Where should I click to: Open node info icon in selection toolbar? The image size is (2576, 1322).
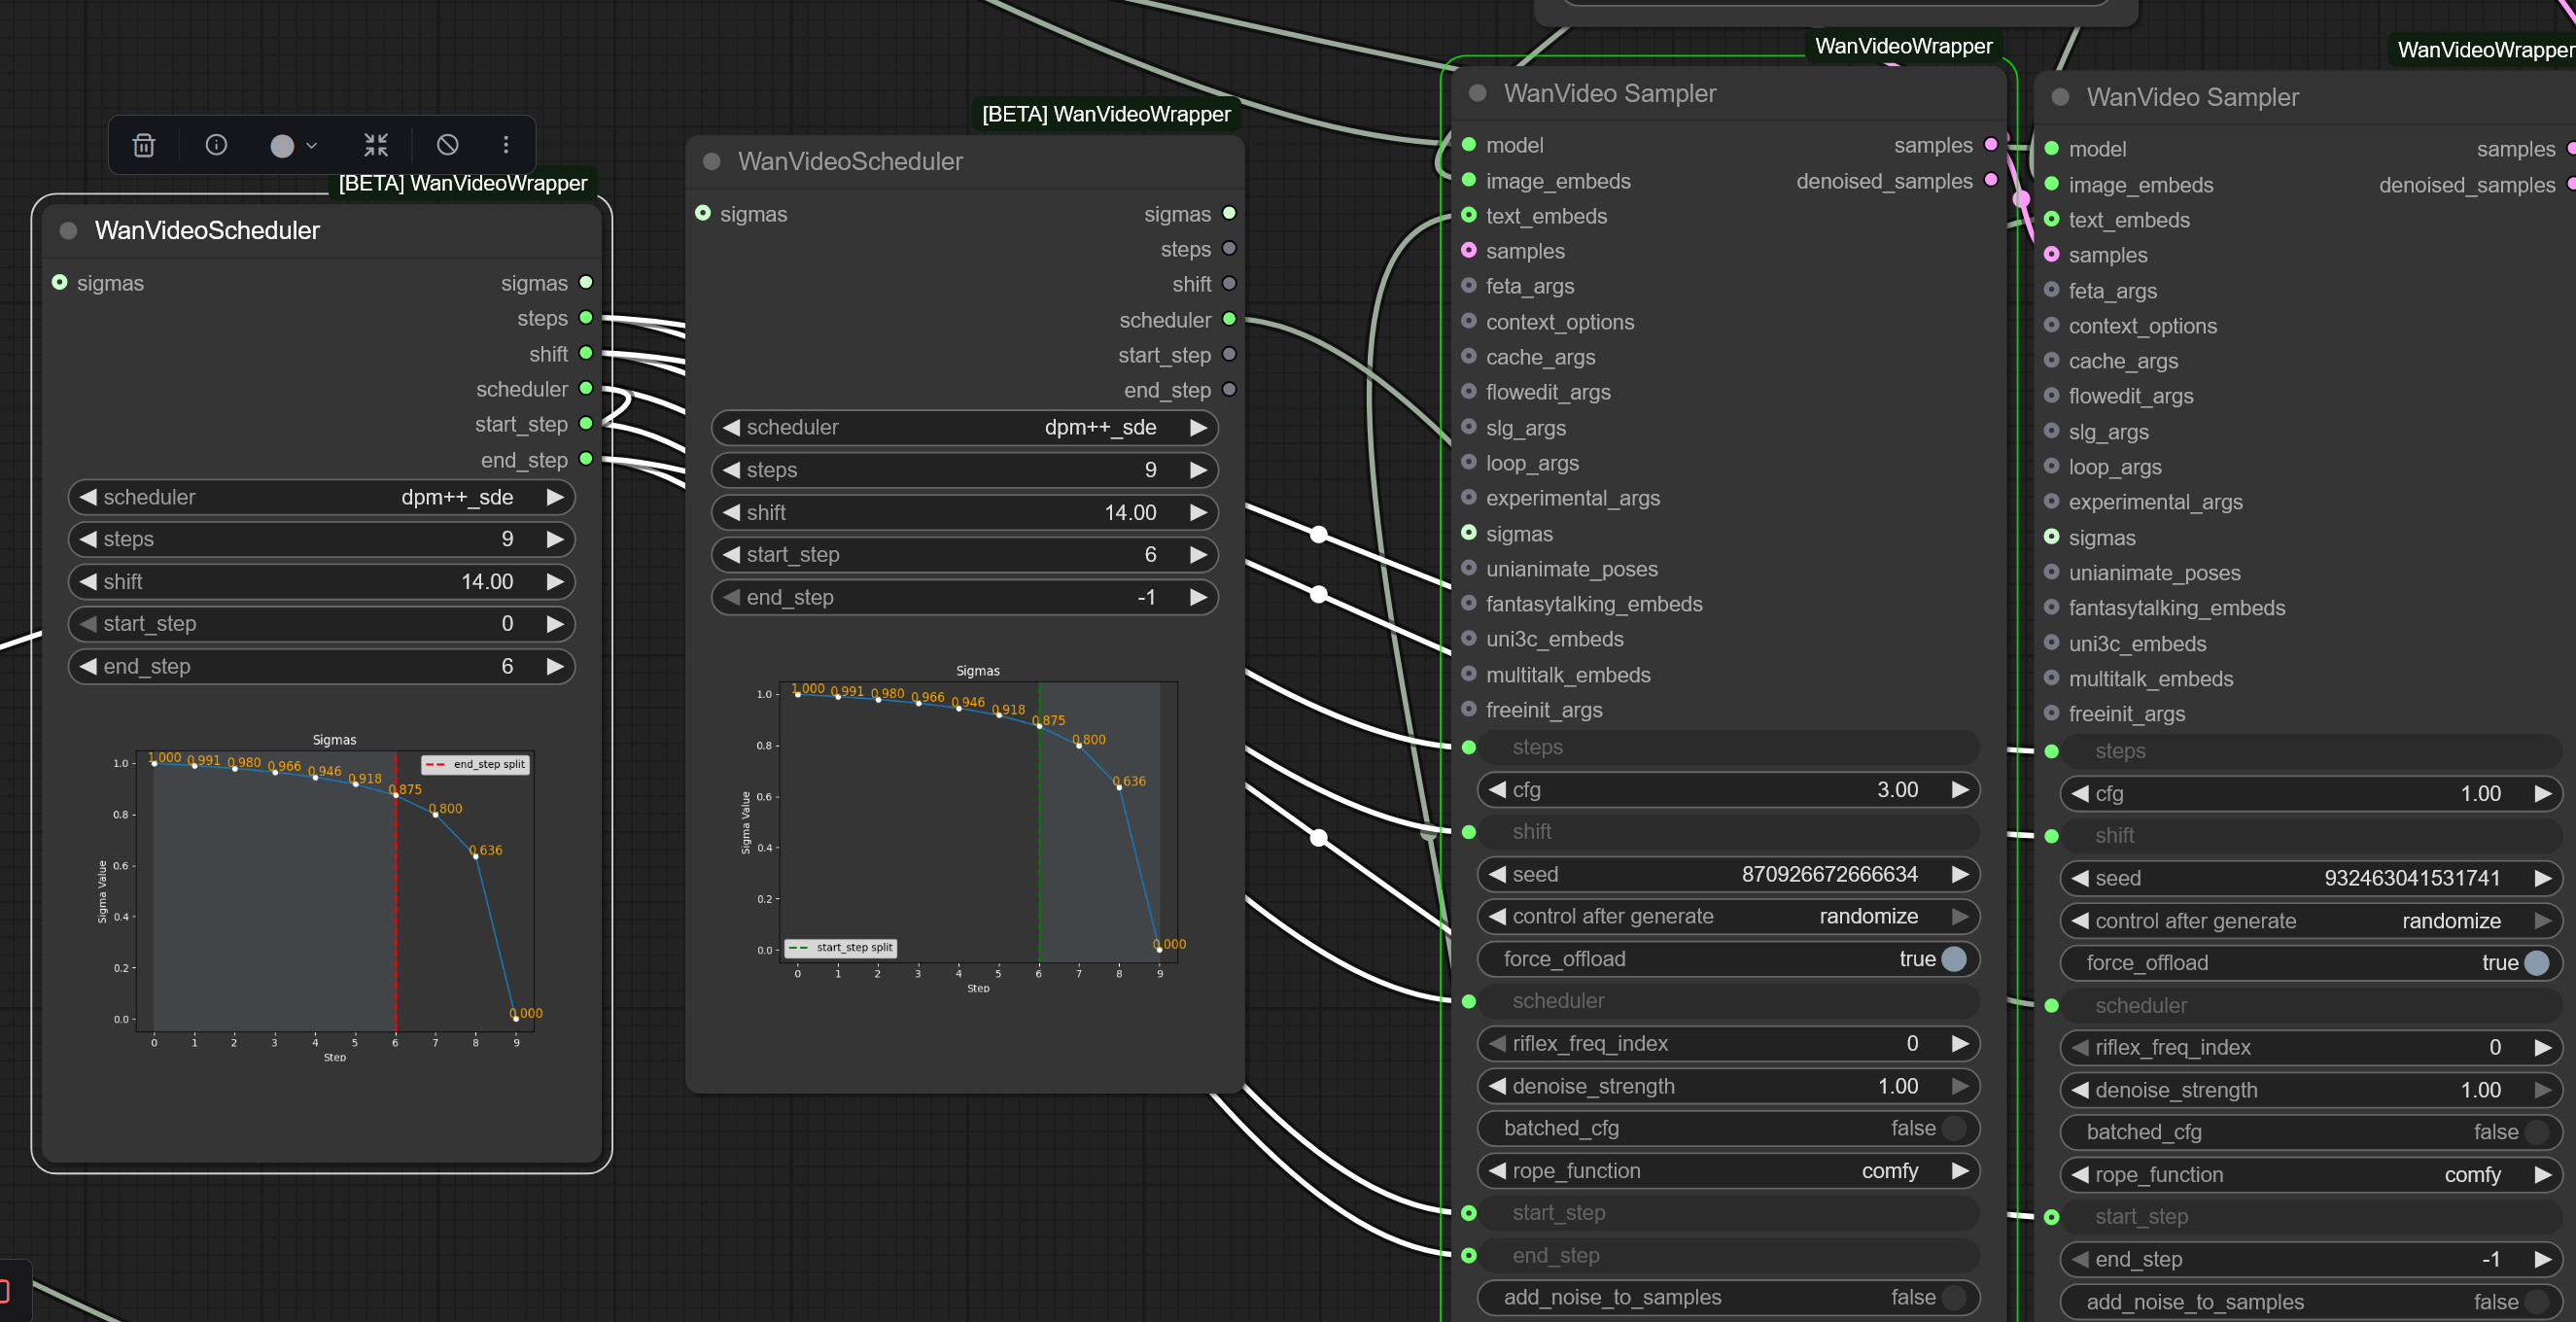tap(216, 145)
